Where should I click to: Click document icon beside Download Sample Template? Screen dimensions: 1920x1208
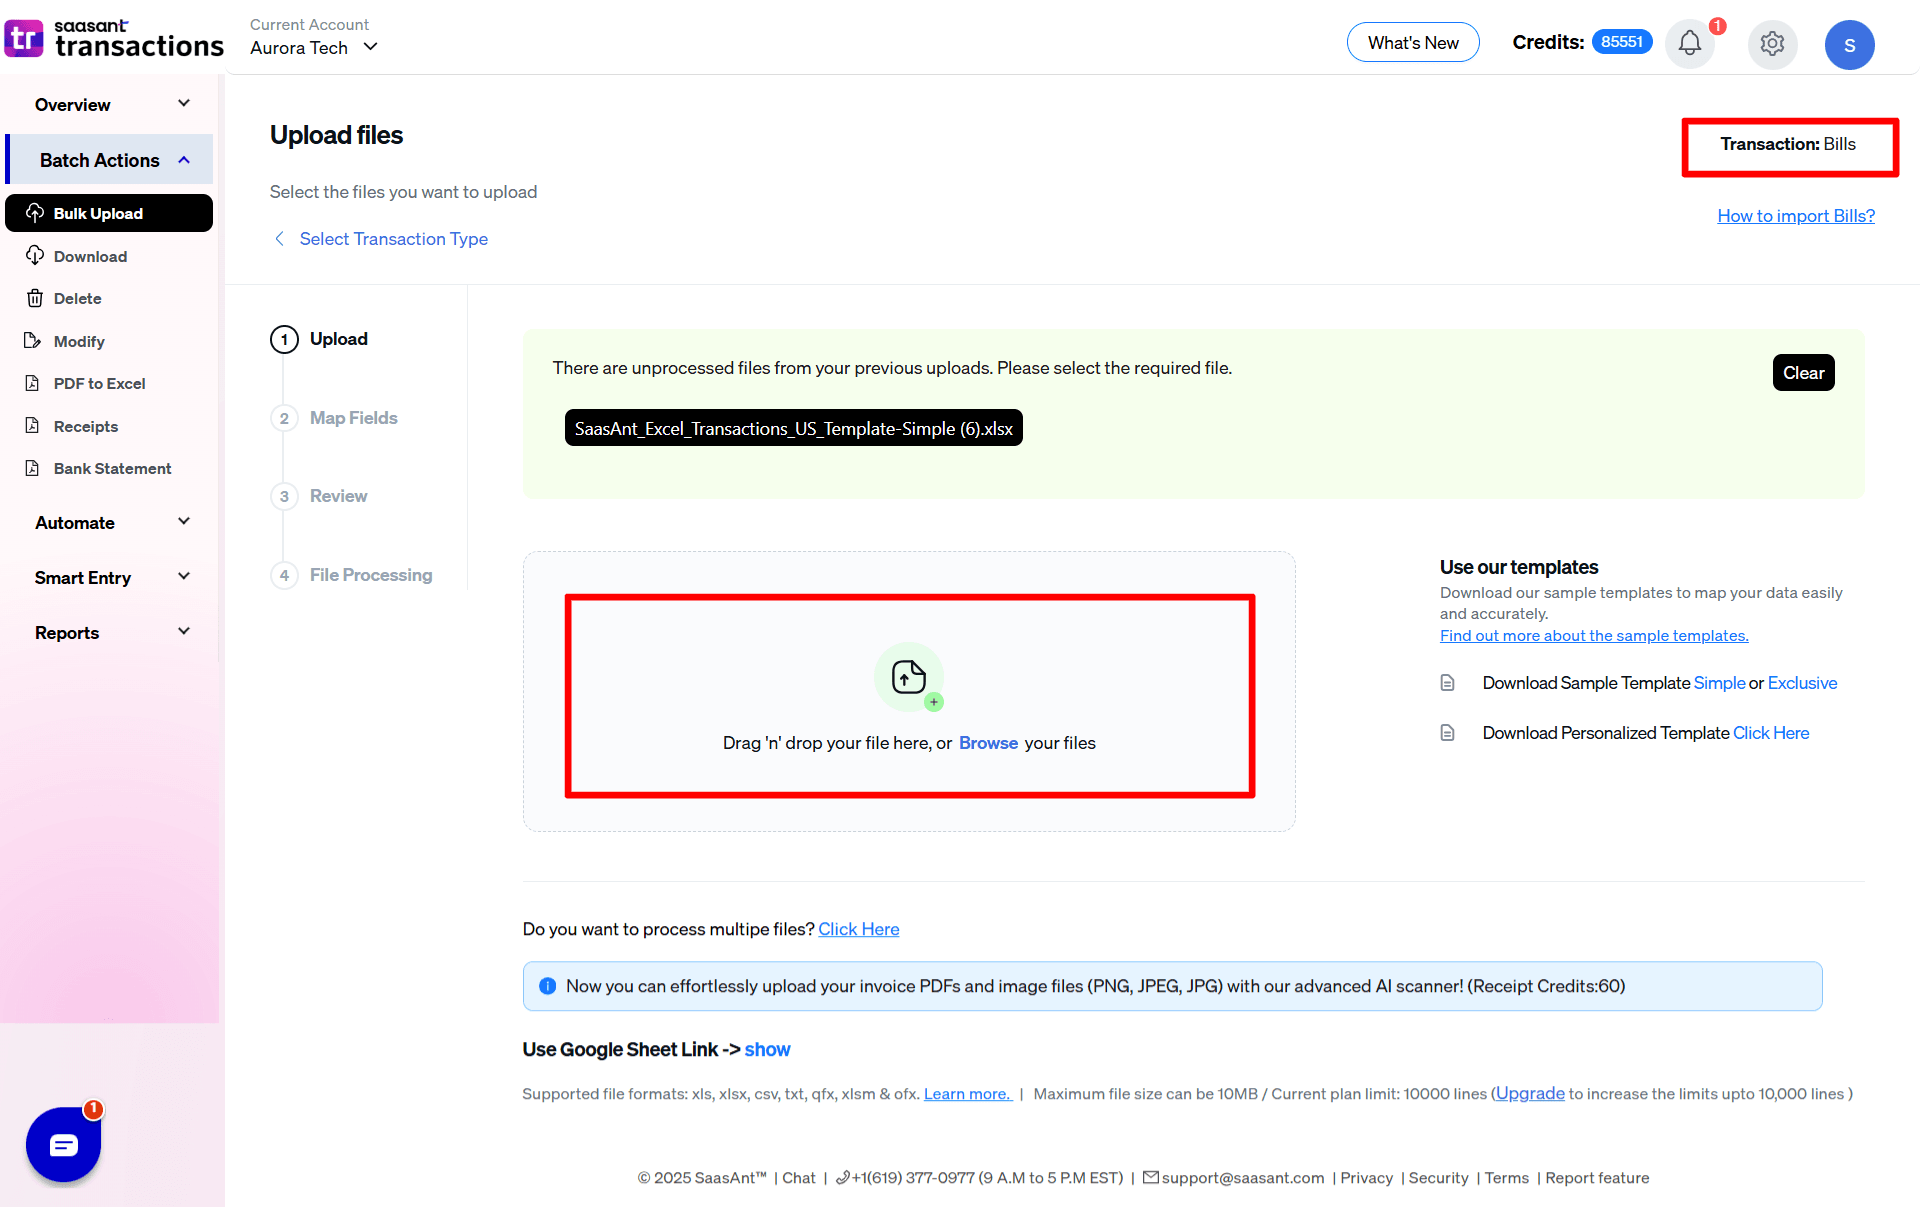tap(1447, 683)
